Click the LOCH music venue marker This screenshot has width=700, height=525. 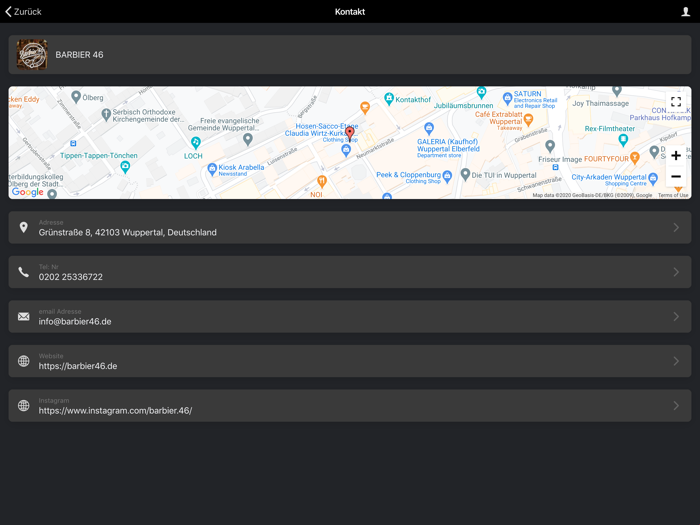(196, 143)
